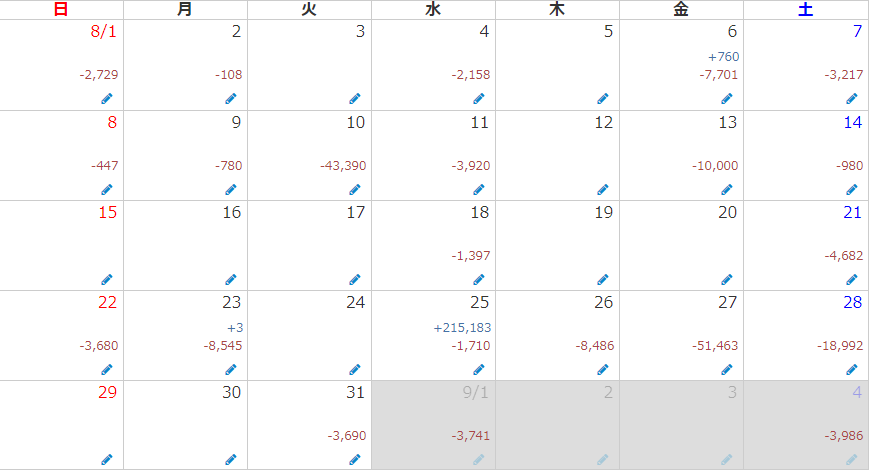Click the +760 income on August 6
Image resolution: width=869 pixels, height=470 pixels.
(723, 57)
